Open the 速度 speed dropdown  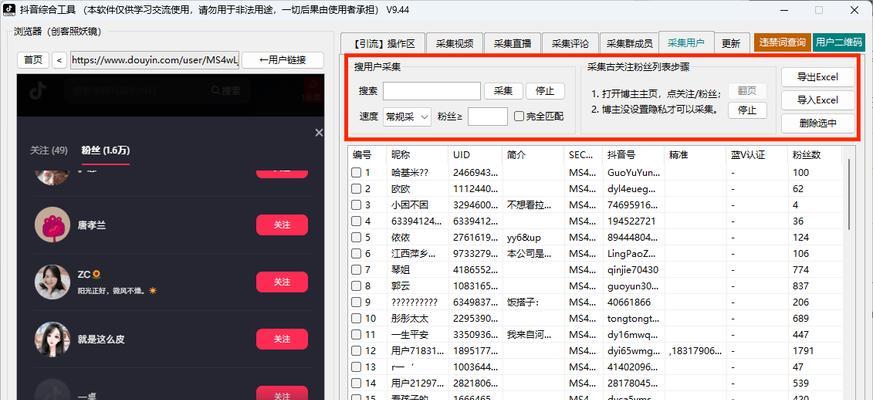407,117
